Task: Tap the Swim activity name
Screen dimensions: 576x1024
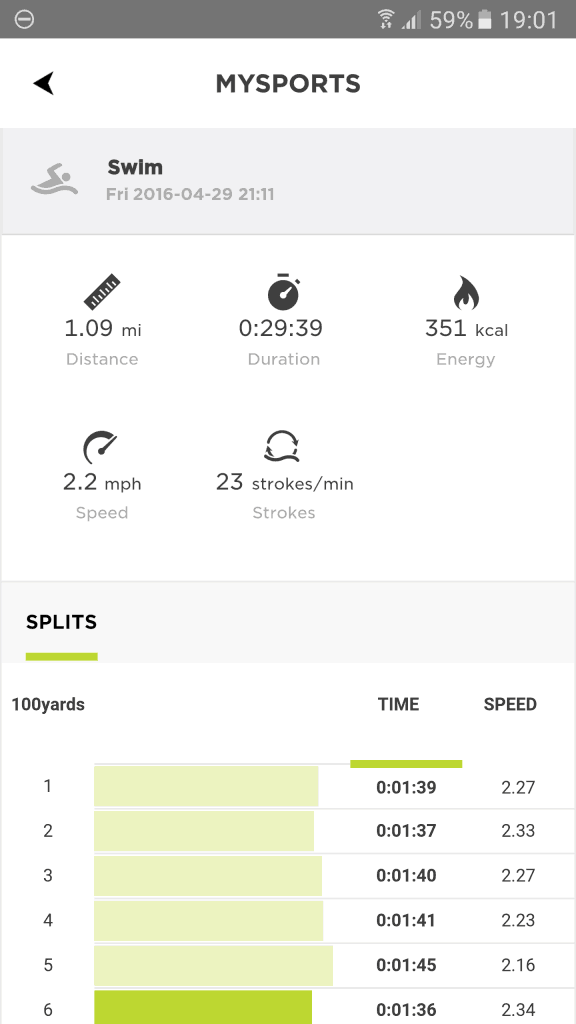Action: pos(135,167)
